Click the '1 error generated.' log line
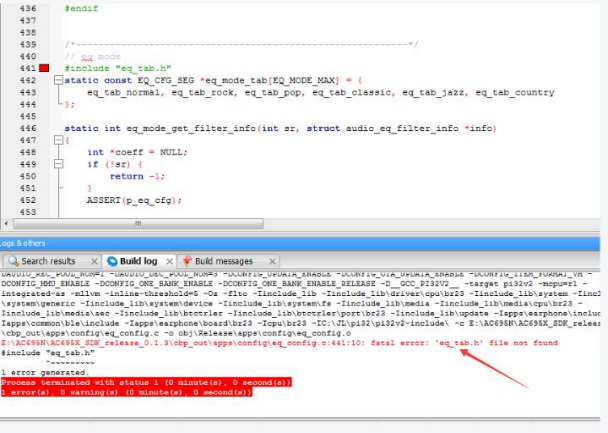 pyautogui.click(x=45, y=373)
